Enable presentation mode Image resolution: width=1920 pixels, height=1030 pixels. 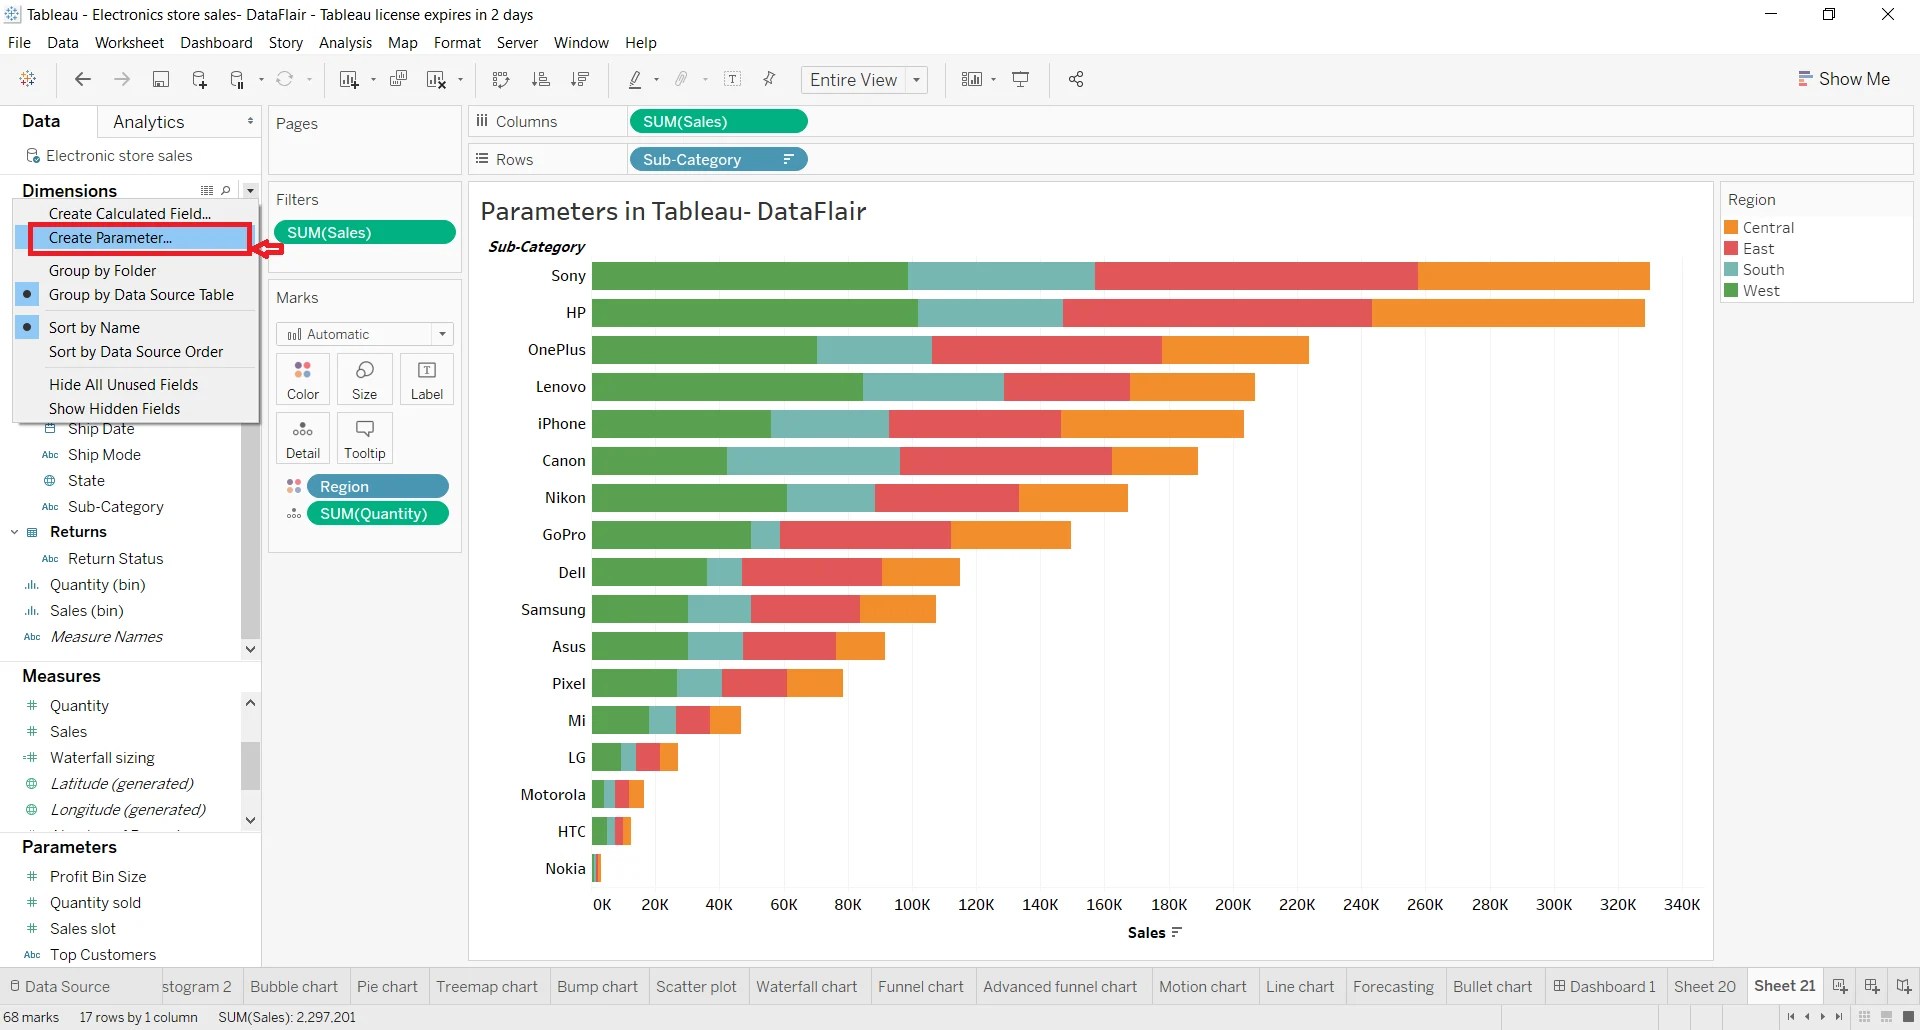[1021, 79]
